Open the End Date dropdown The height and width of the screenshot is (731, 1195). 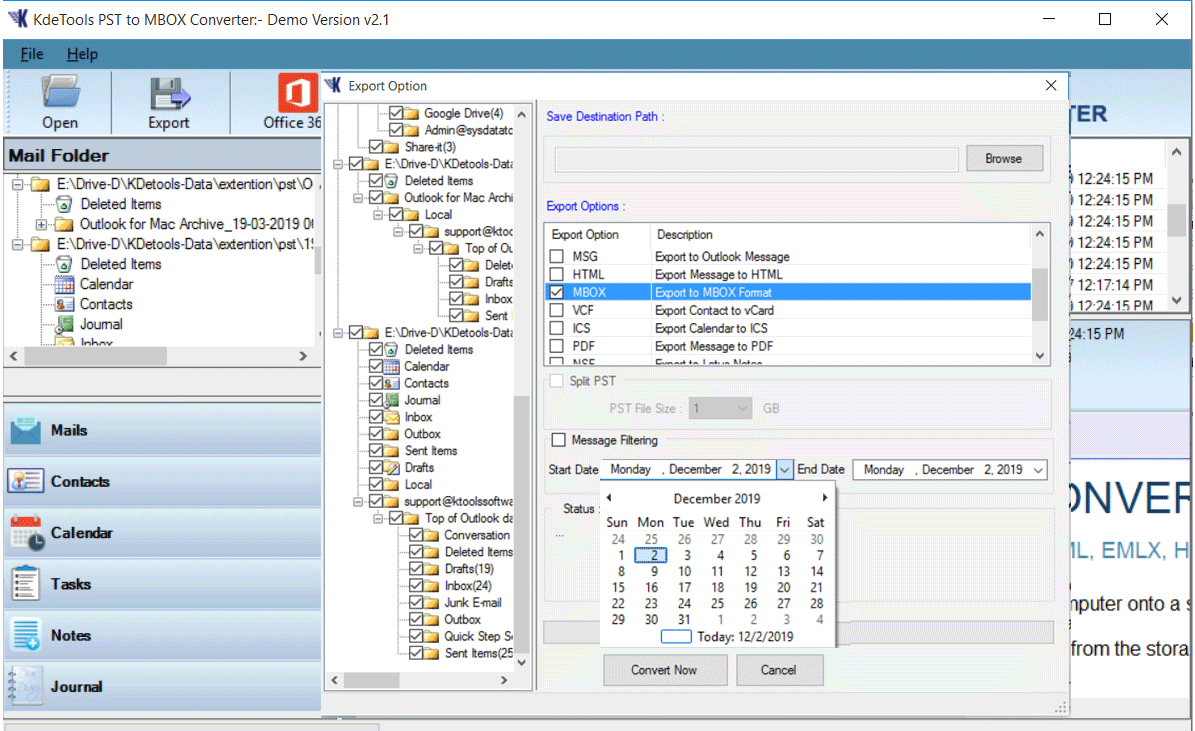pyautogui.click(x=1040, y=468)
